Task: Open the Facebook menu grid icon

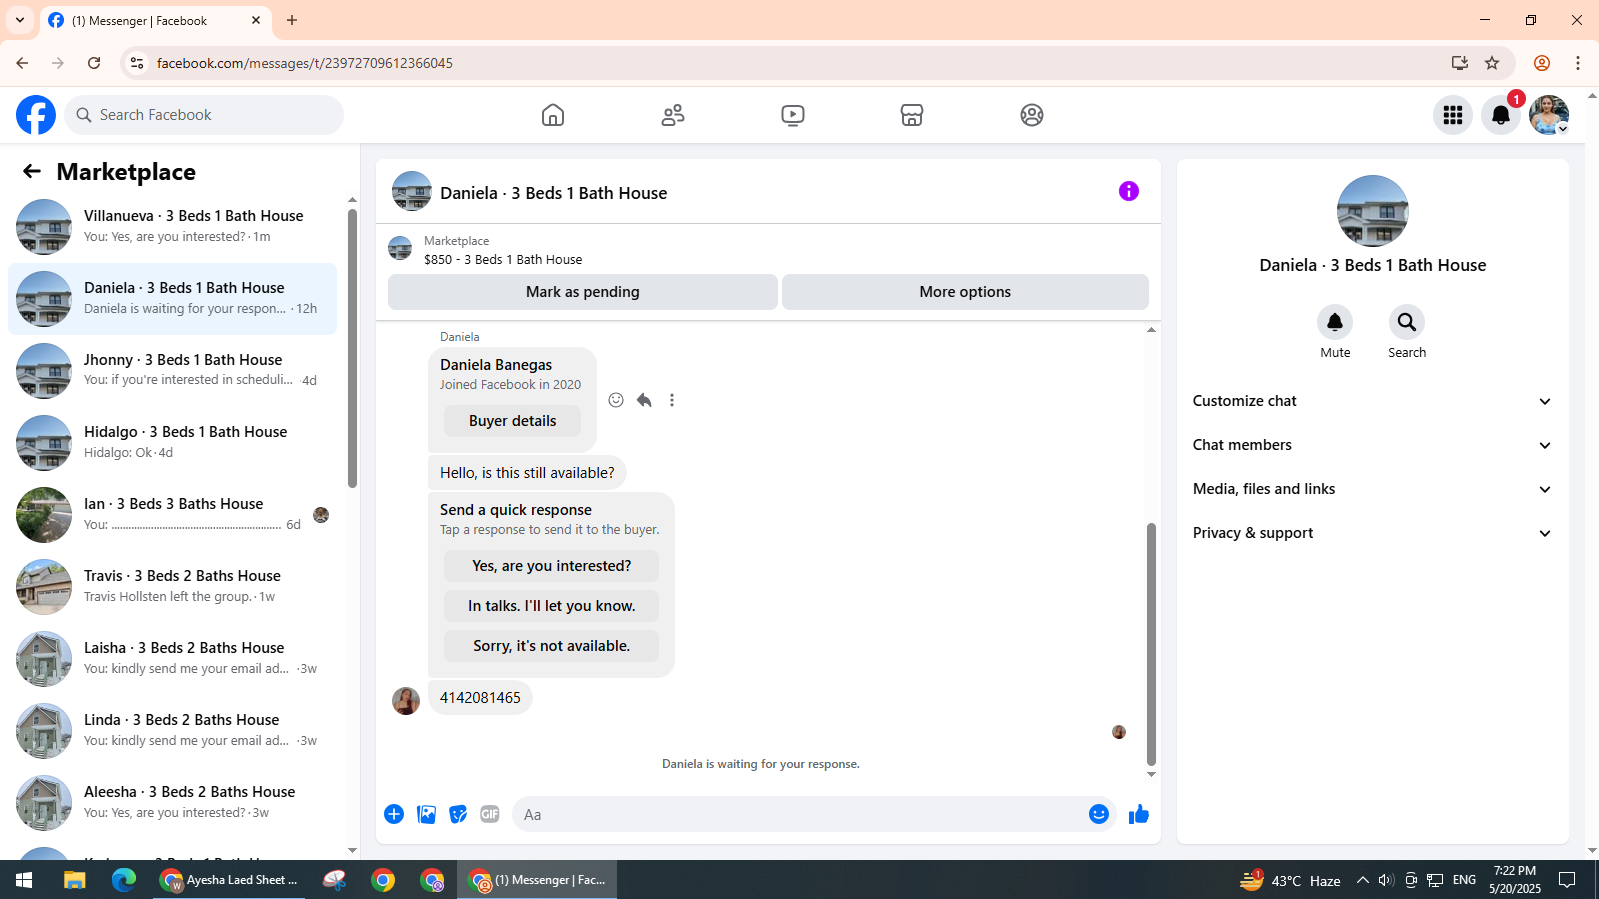Action: point(1453,115)
